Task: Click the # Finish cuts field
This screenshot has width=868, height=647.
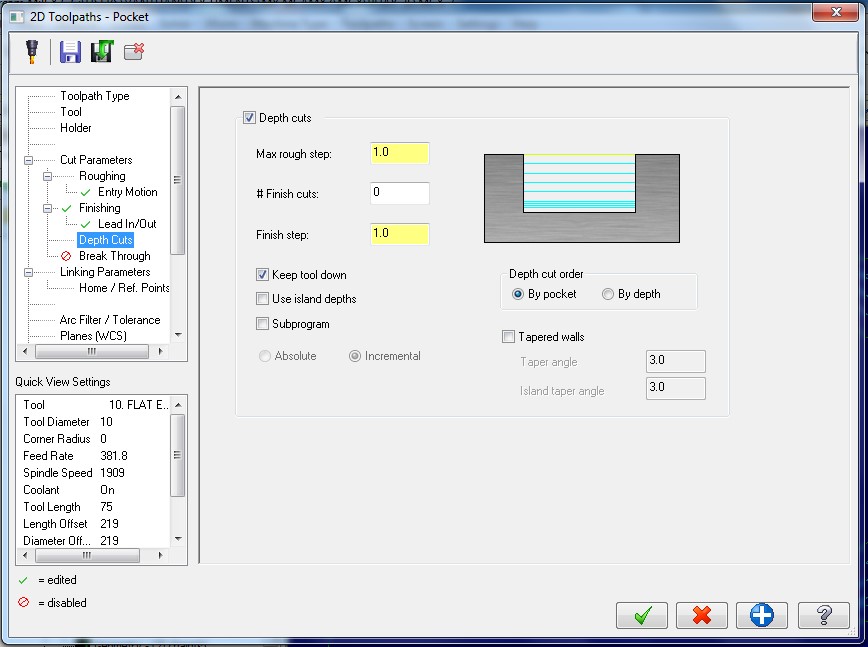Action: tap(400, 193)
